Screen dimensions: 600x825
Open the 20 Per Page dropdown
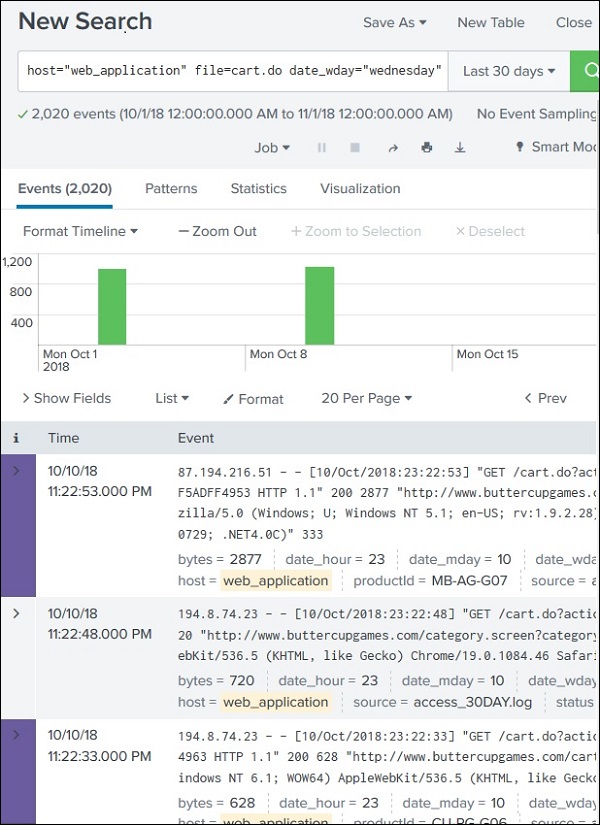pyautogui.click(x=366, y=398)
